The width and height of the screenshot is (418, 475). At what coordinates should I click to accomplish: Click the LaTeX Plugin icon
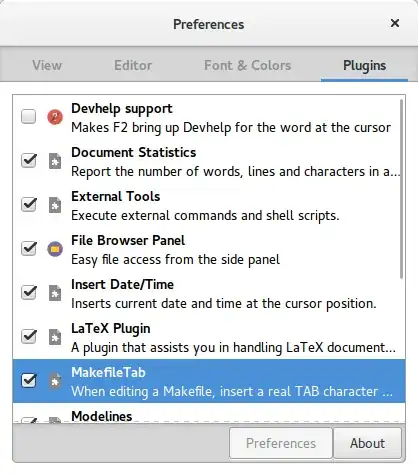[55, 337]
